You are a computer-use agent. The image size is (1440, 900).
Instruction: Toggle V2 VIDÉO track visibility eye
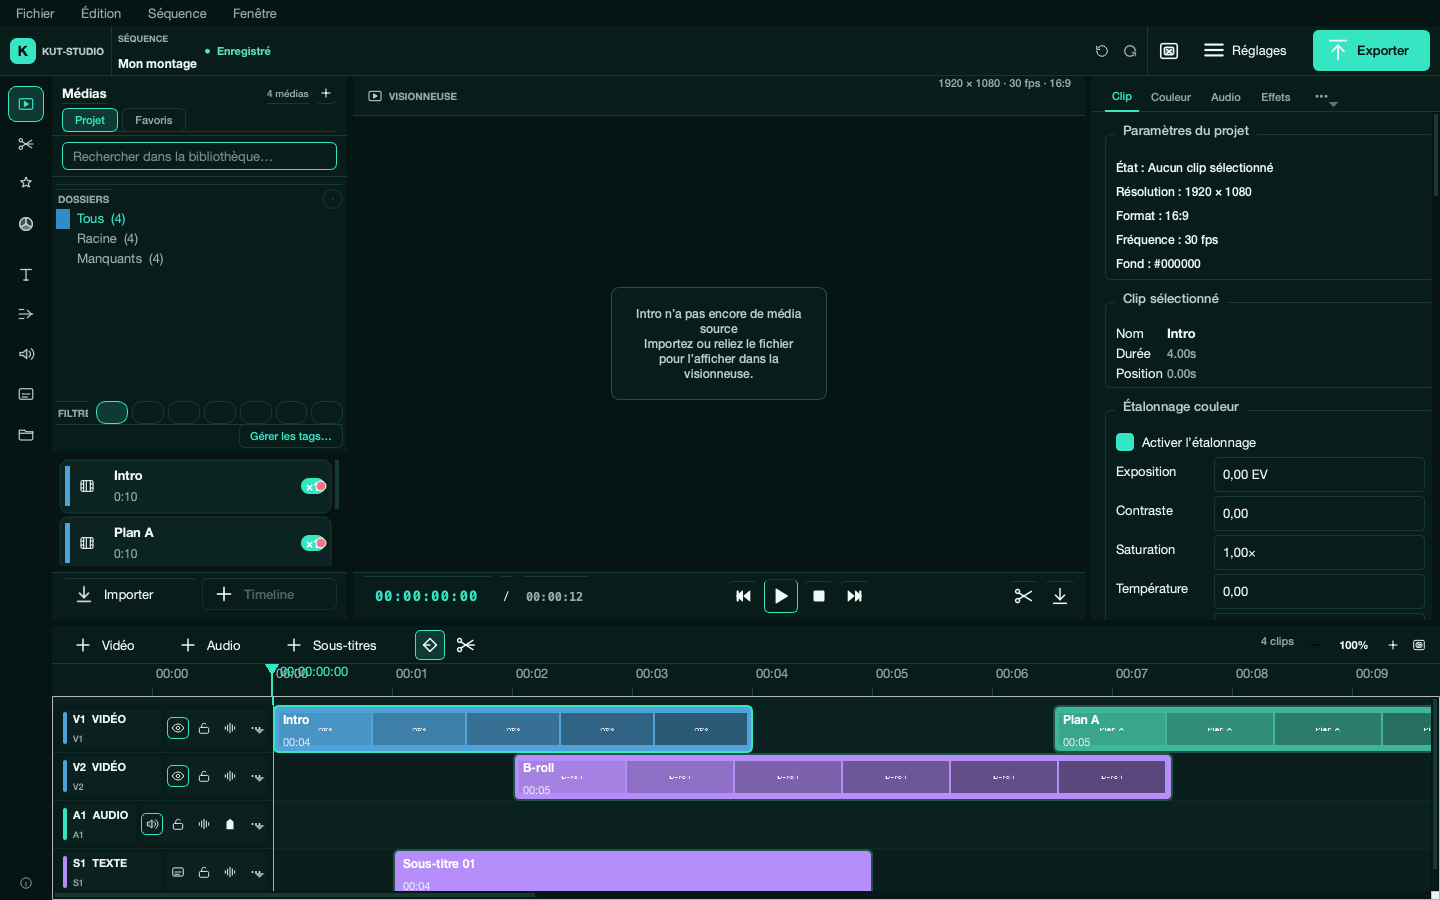[x=178, y=777]
